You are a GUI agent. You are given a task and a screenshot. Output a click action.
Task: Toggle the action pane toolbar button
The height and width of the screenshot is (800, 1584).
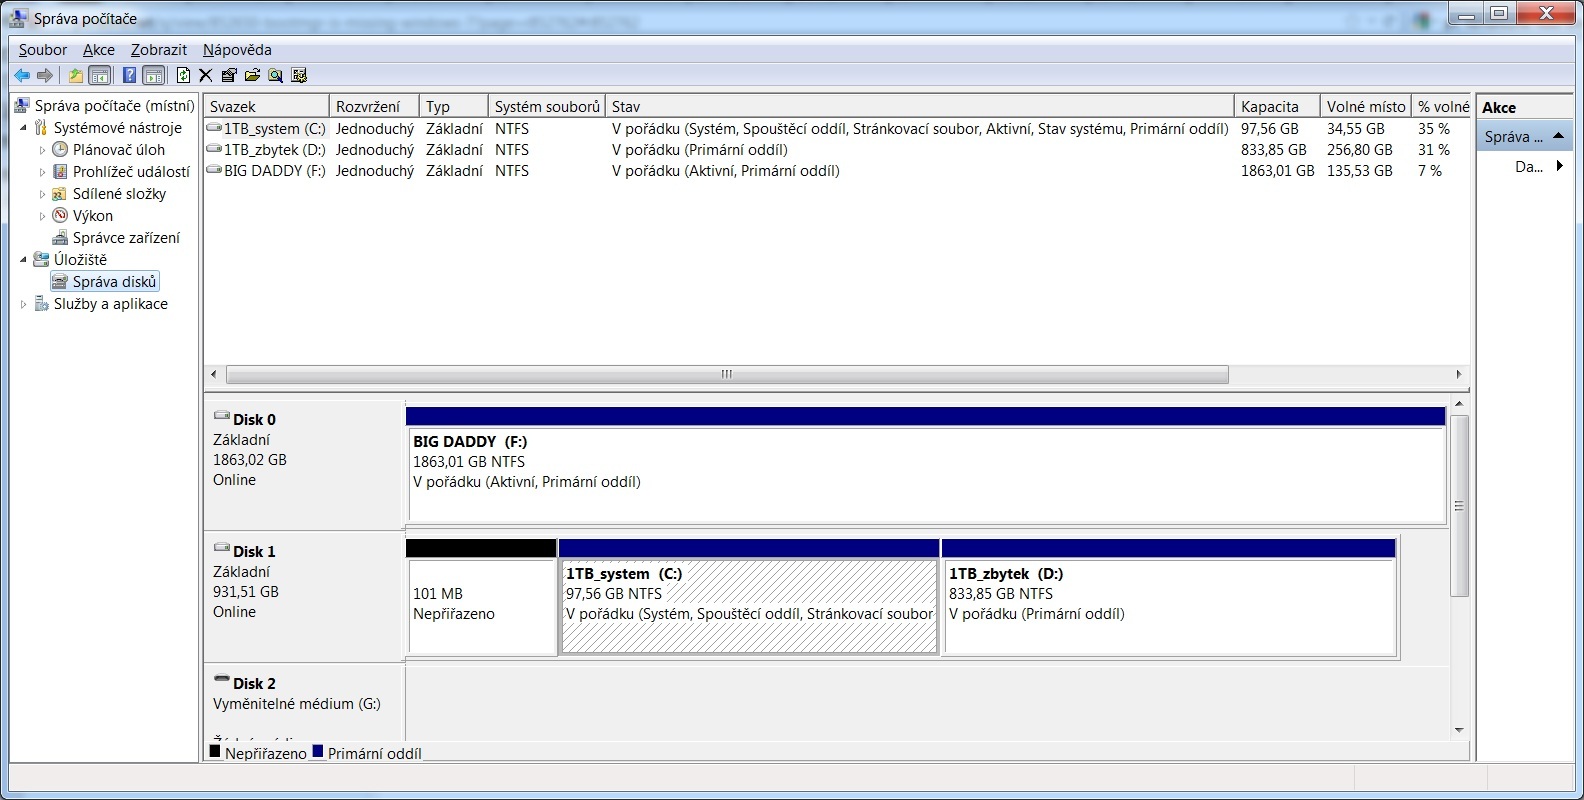click(x=153, y=75)
